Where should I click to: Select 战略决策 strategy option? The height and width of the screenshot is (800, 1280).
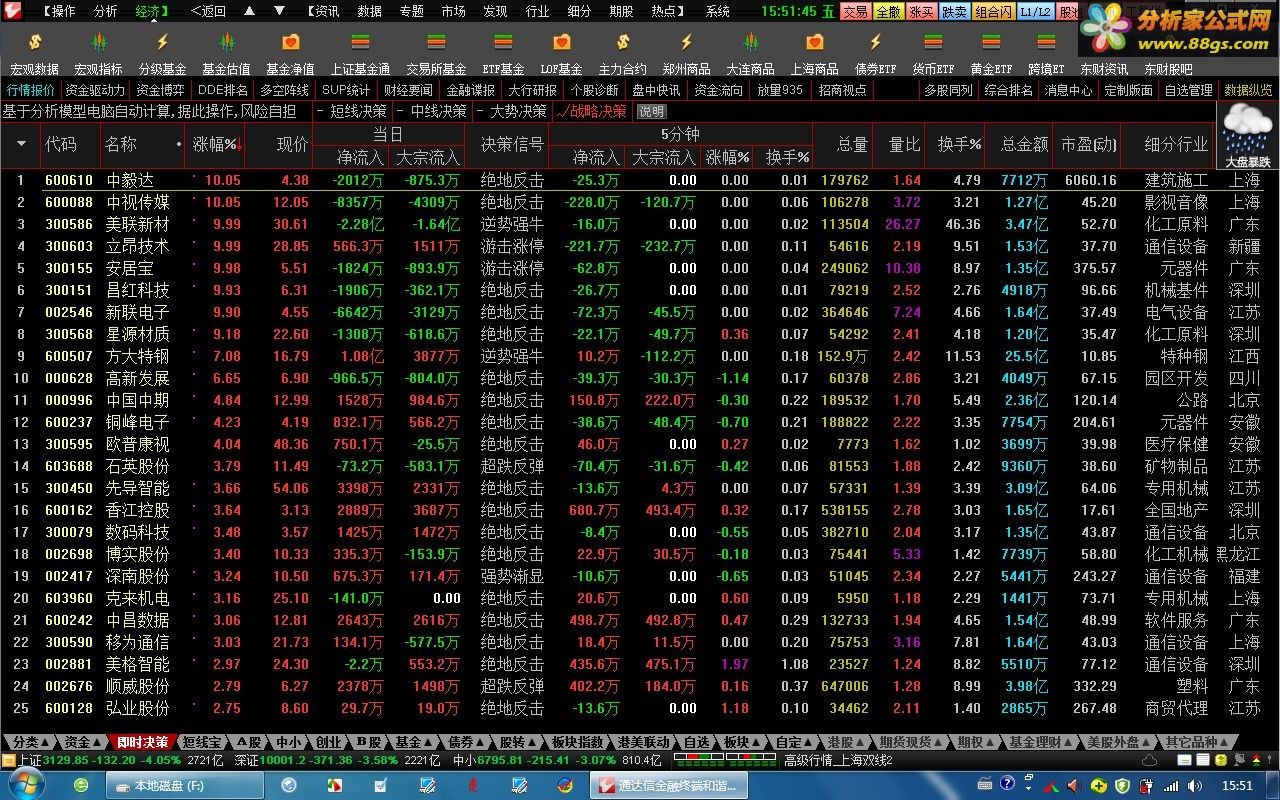pyautogui.click(x=592, y=111)
